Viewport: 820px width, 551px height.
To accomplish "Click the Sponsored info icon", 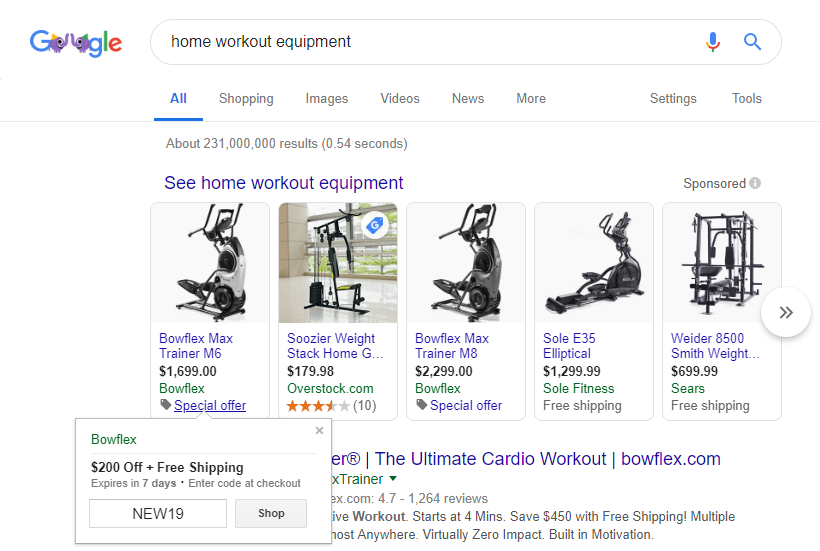I will pyautogui.click(x=755, y=183).
